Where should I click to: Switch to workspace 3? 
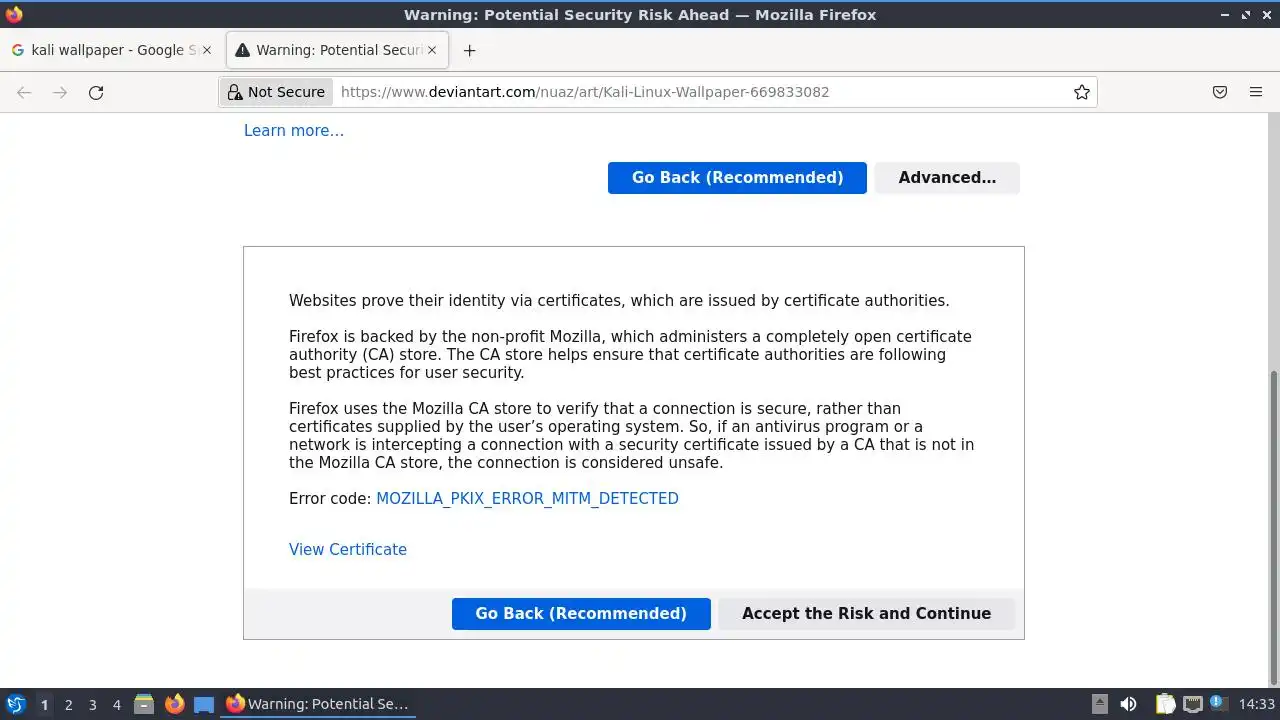[x=92, y=704]
